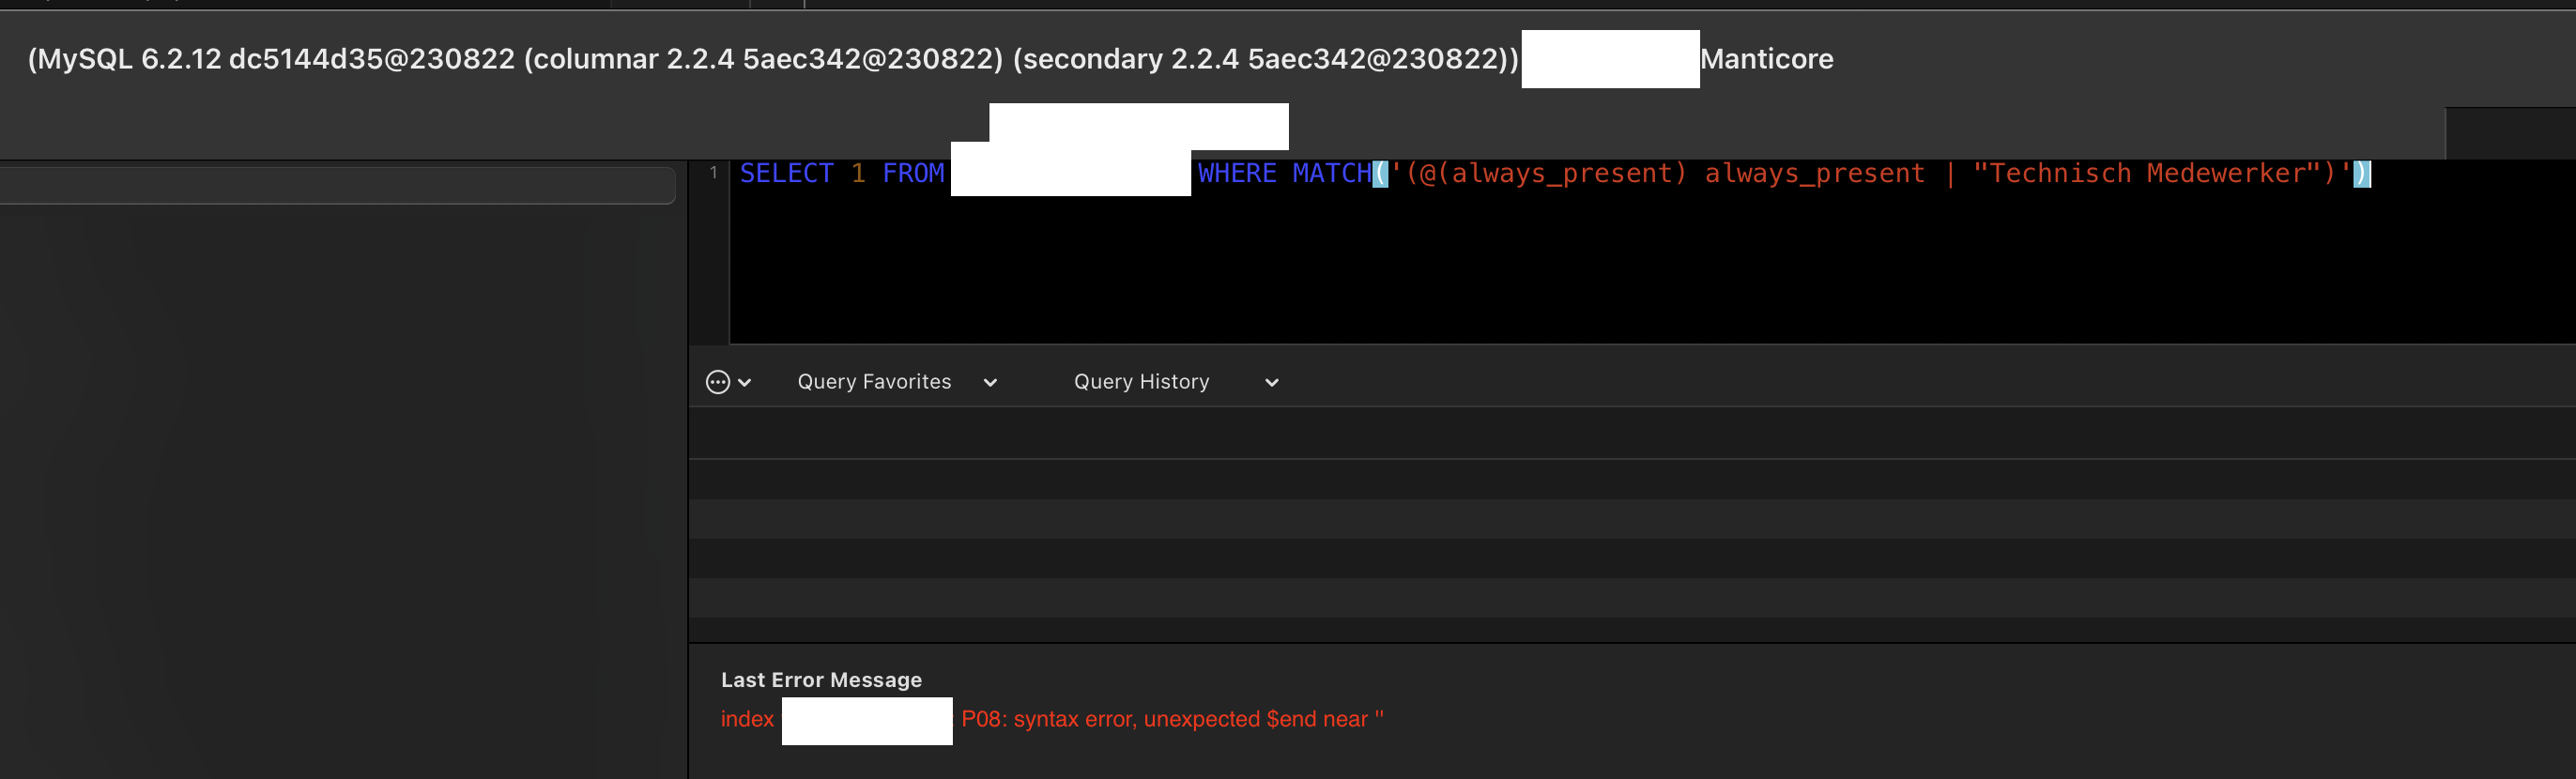The height and width of the screenshot is (779, 2576).
Task: Click the highlighted closing parenthesis at query end
Action: click(2361, 172)
